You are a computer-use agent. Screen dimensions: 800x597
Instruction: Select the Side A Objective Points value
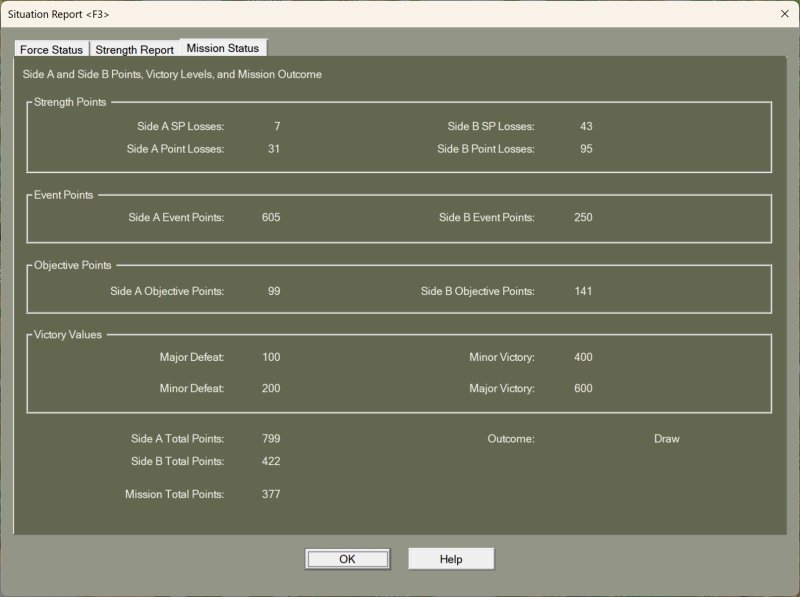pos(273,291)
